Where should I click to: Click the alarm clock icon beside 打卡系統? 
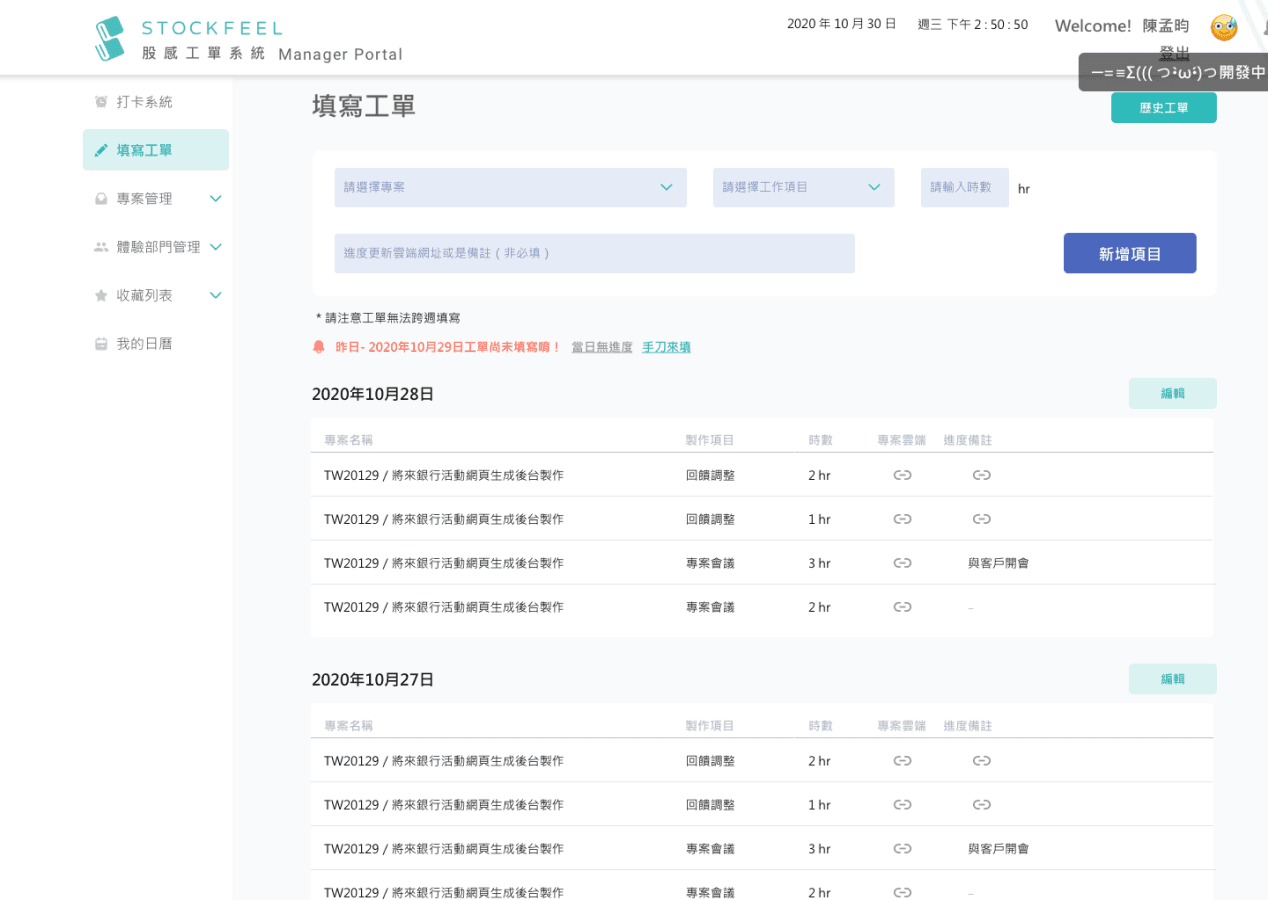point(101,102)
